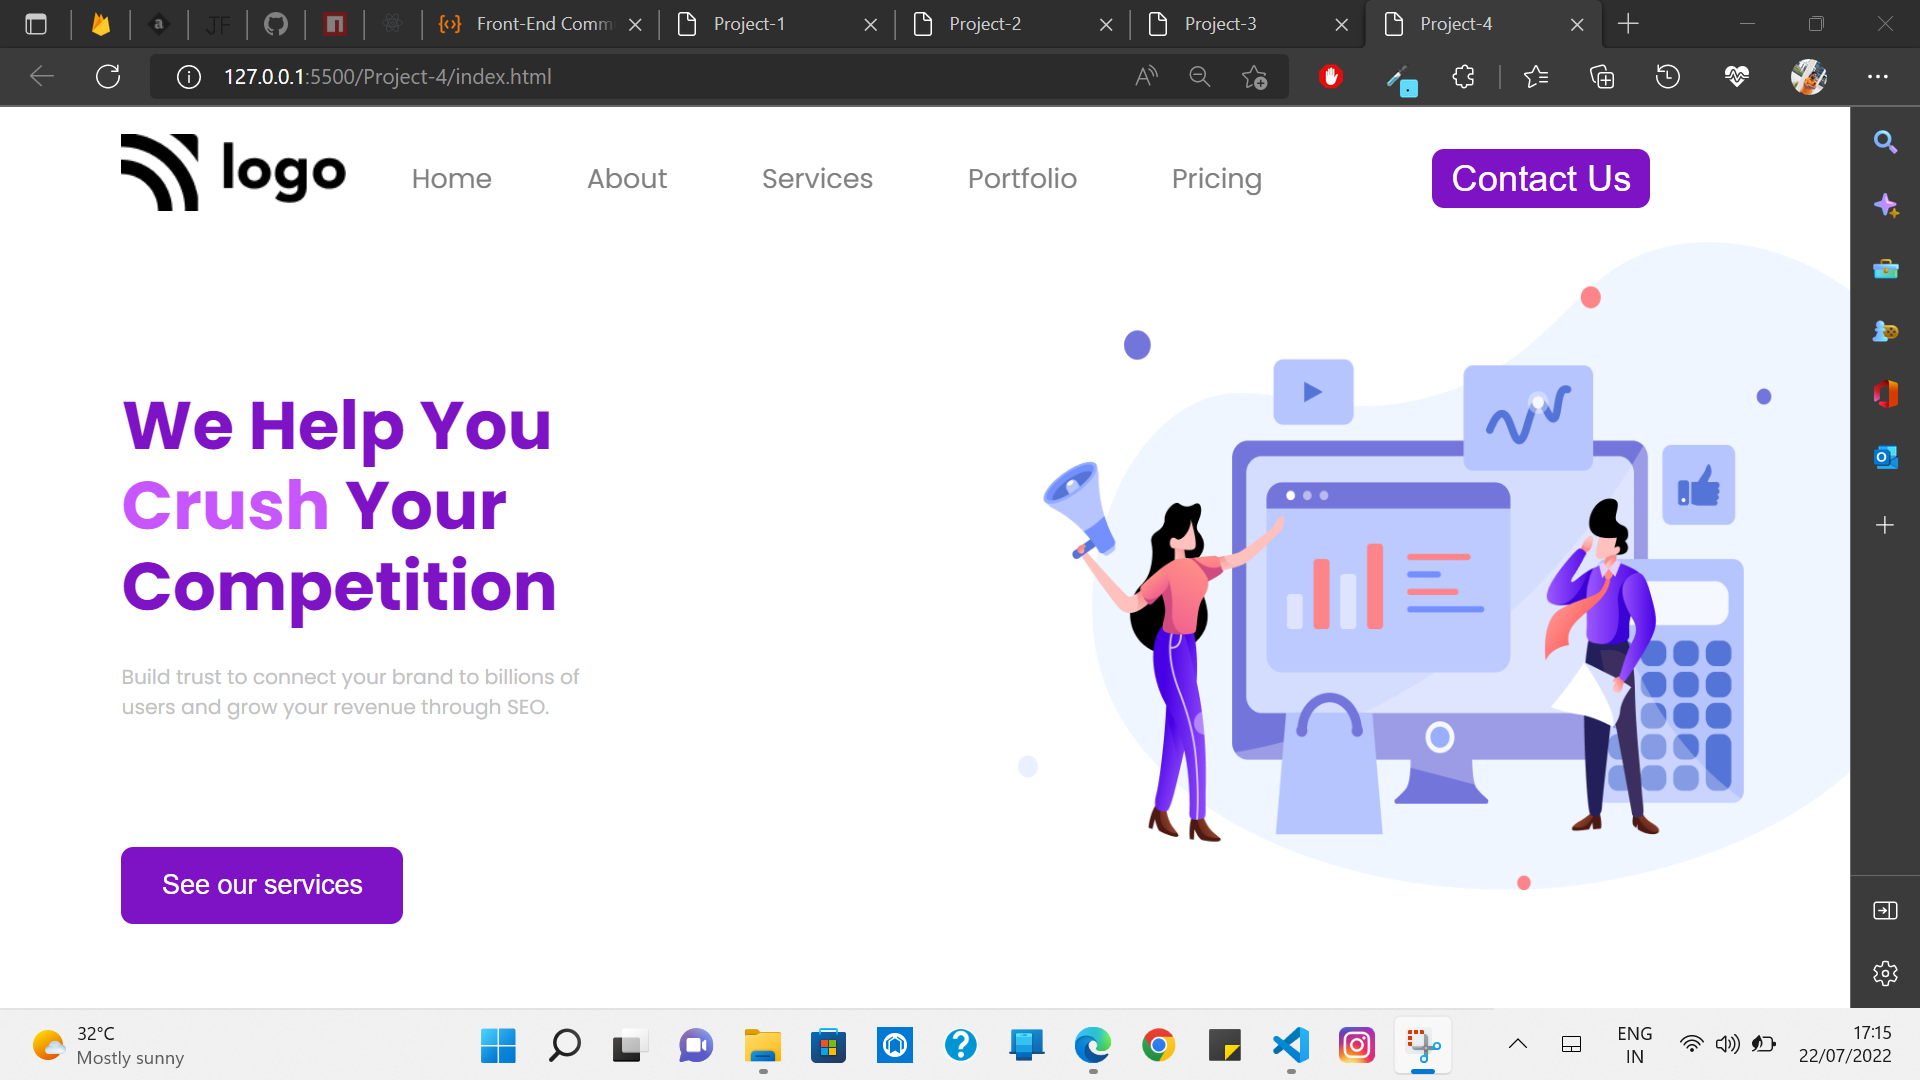The image size is (1920, 1080).
Task: Open sidebar Discover sparkle icon
Action: pos(1885,205)
